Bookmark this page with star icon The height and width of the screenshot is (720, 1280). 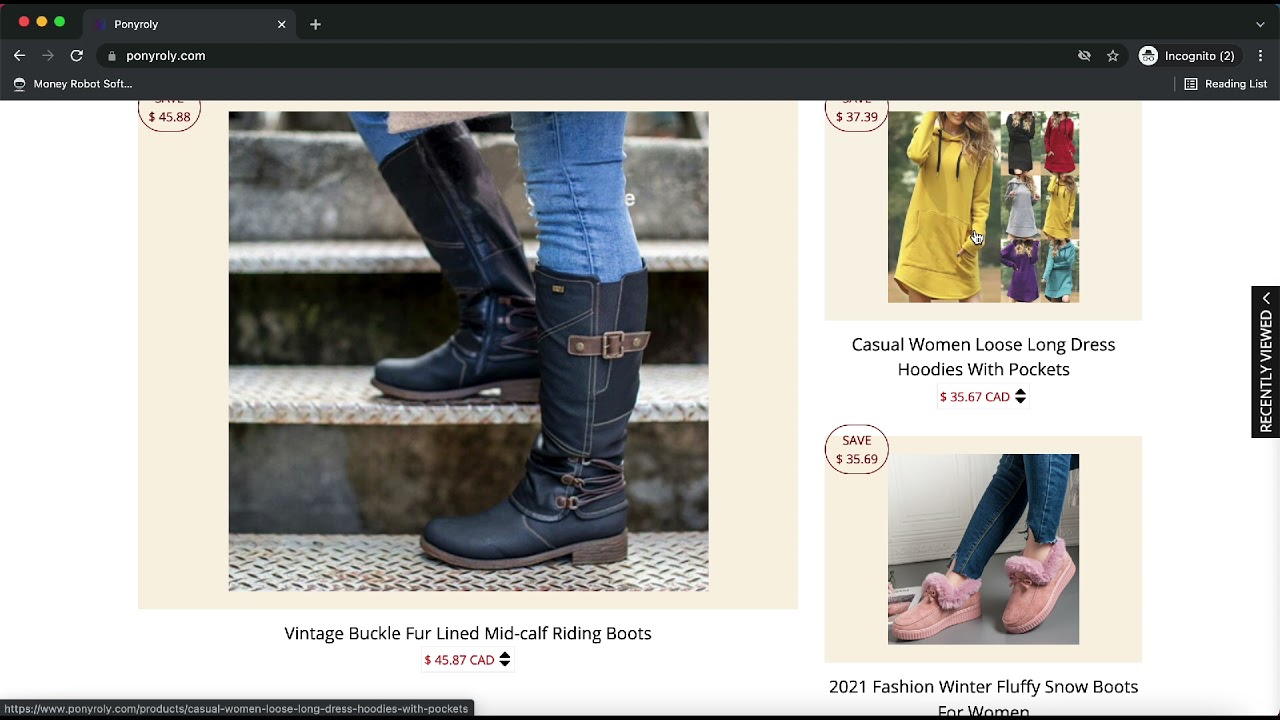pos(1112,56)
